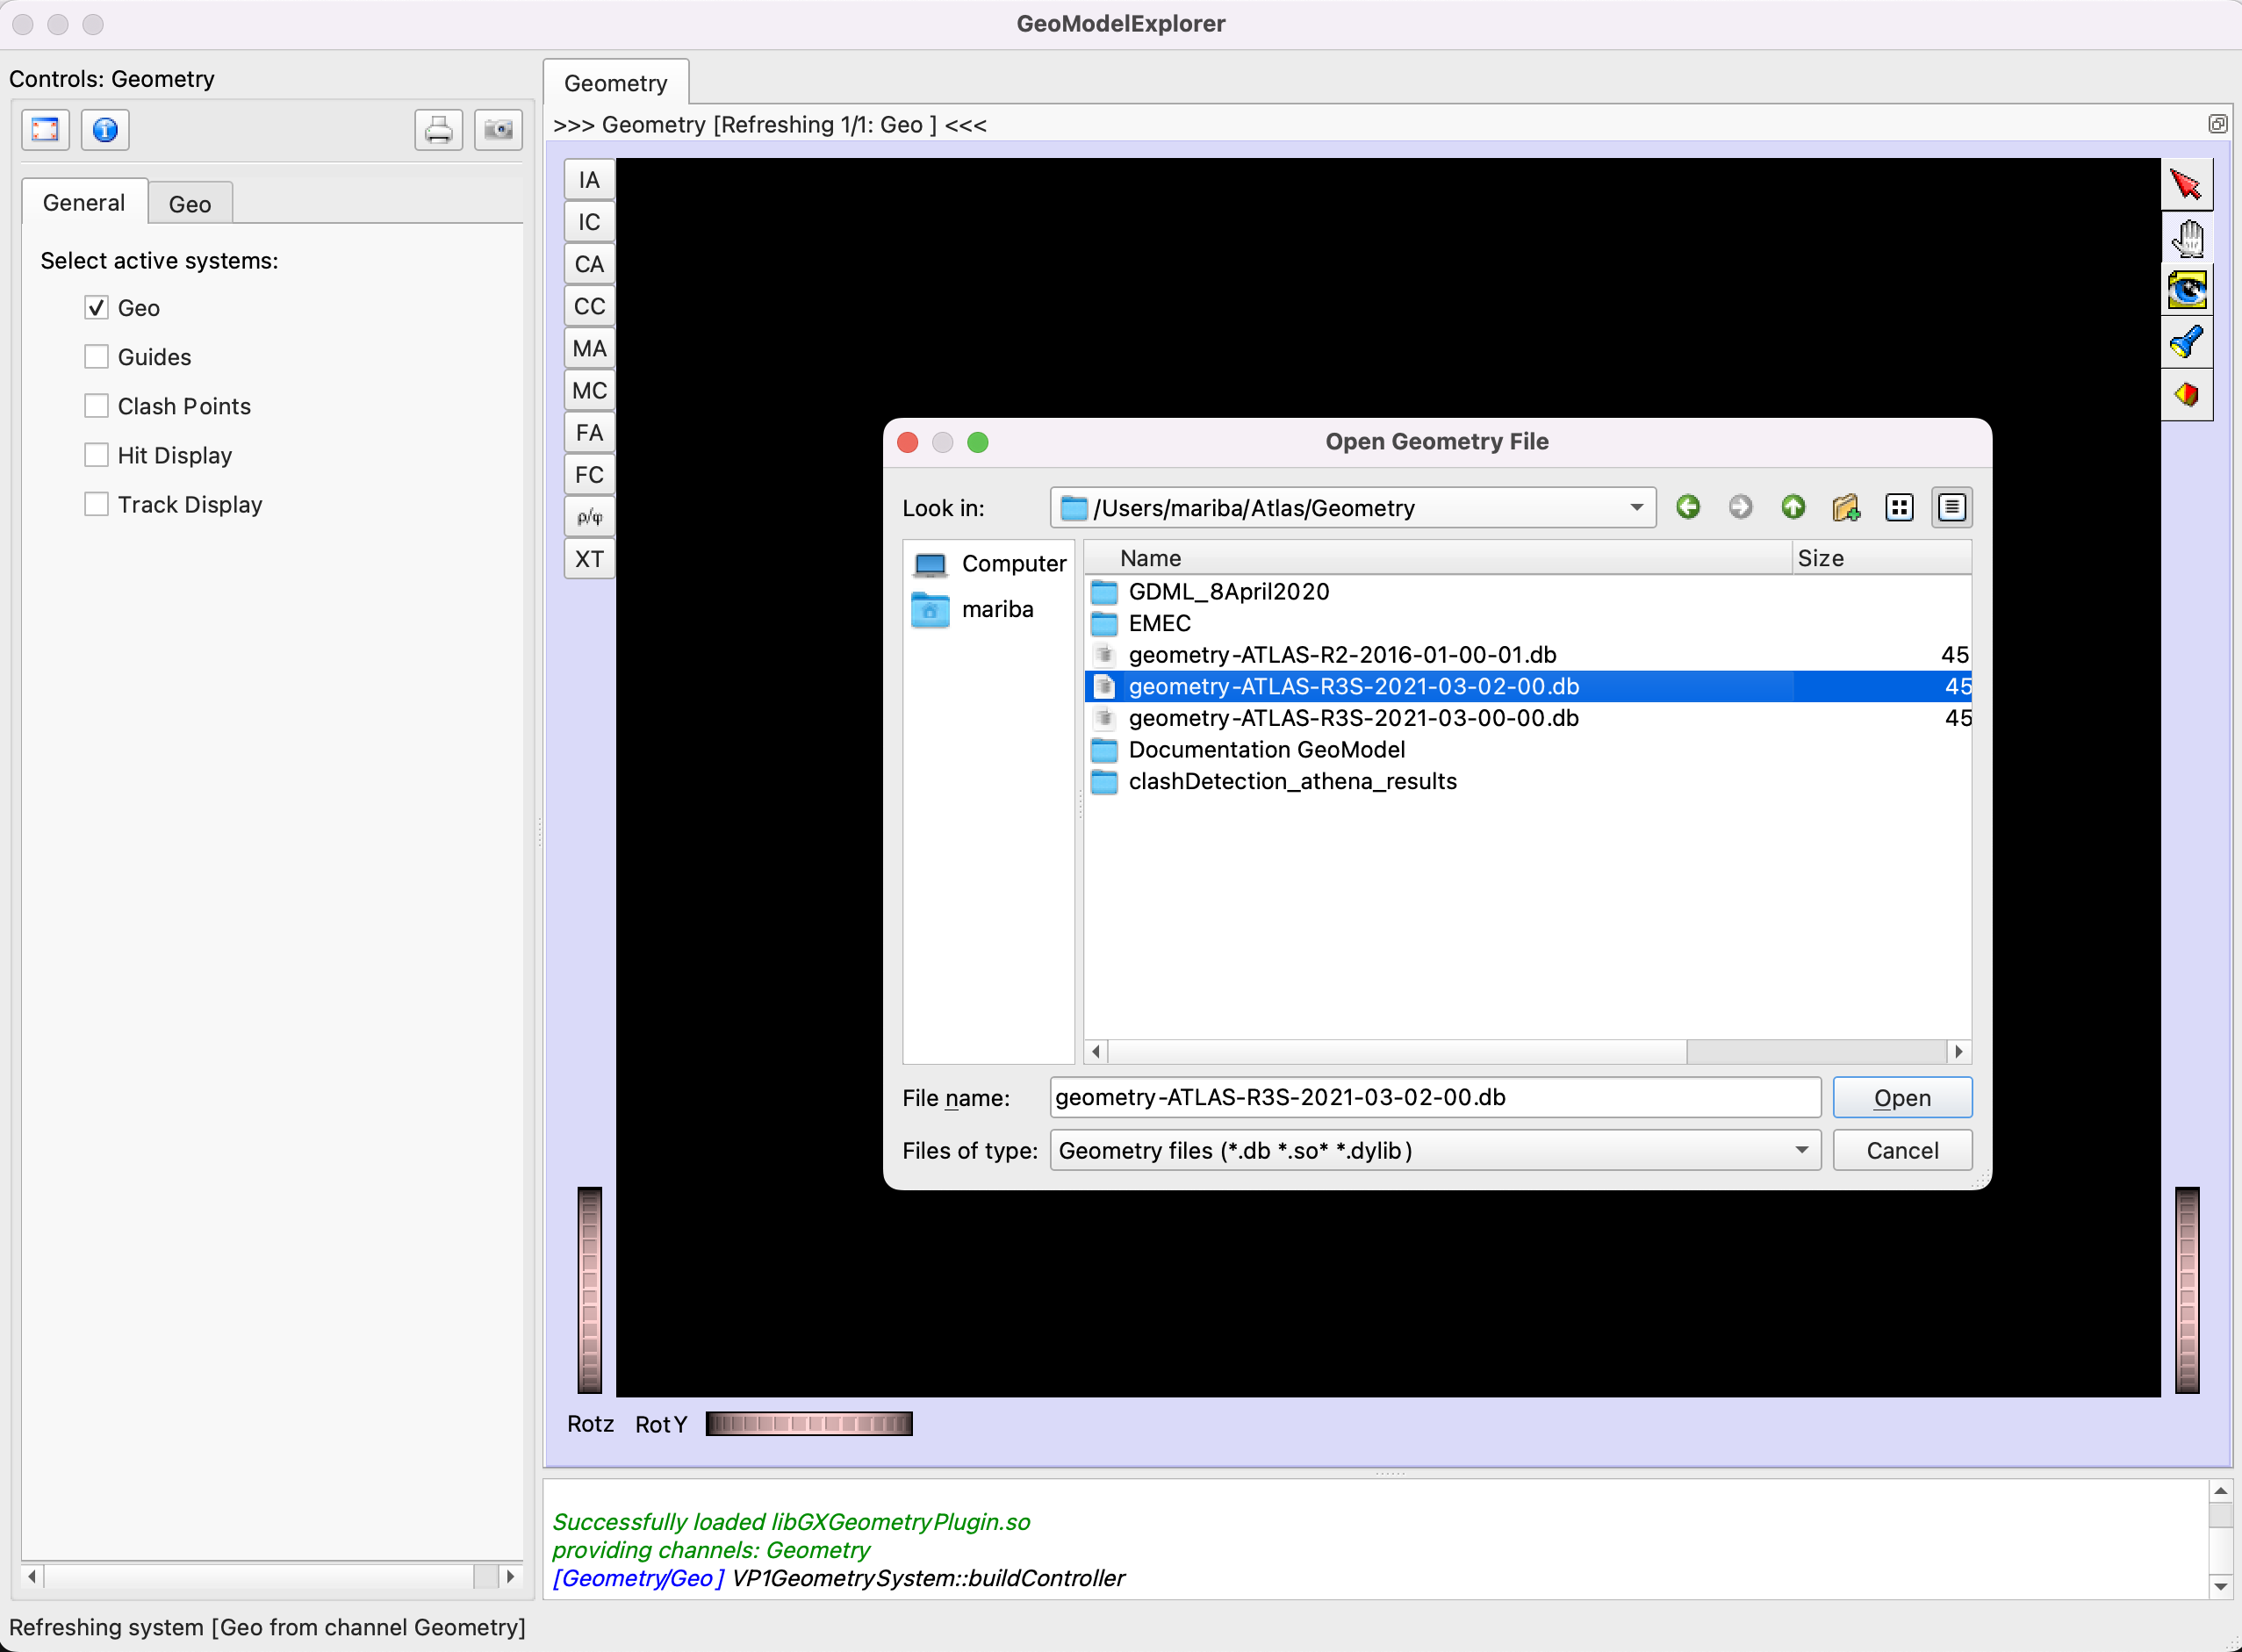
Task: Click in the File name input field
Action: click(1435, 1097)
